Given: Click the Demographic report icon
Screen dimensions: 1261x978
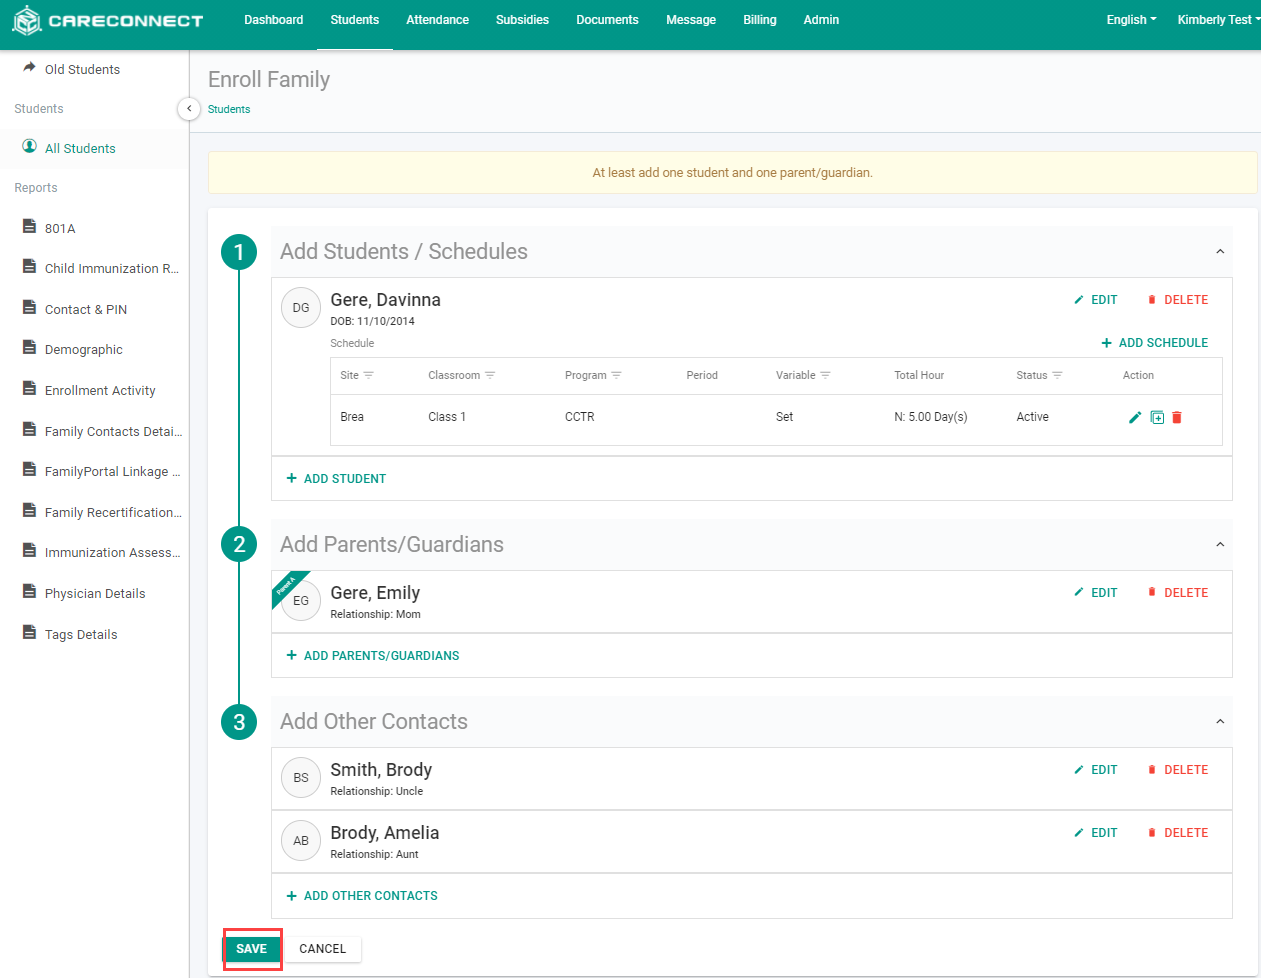Looking at the screenshot, I should (x=30, y=348).
